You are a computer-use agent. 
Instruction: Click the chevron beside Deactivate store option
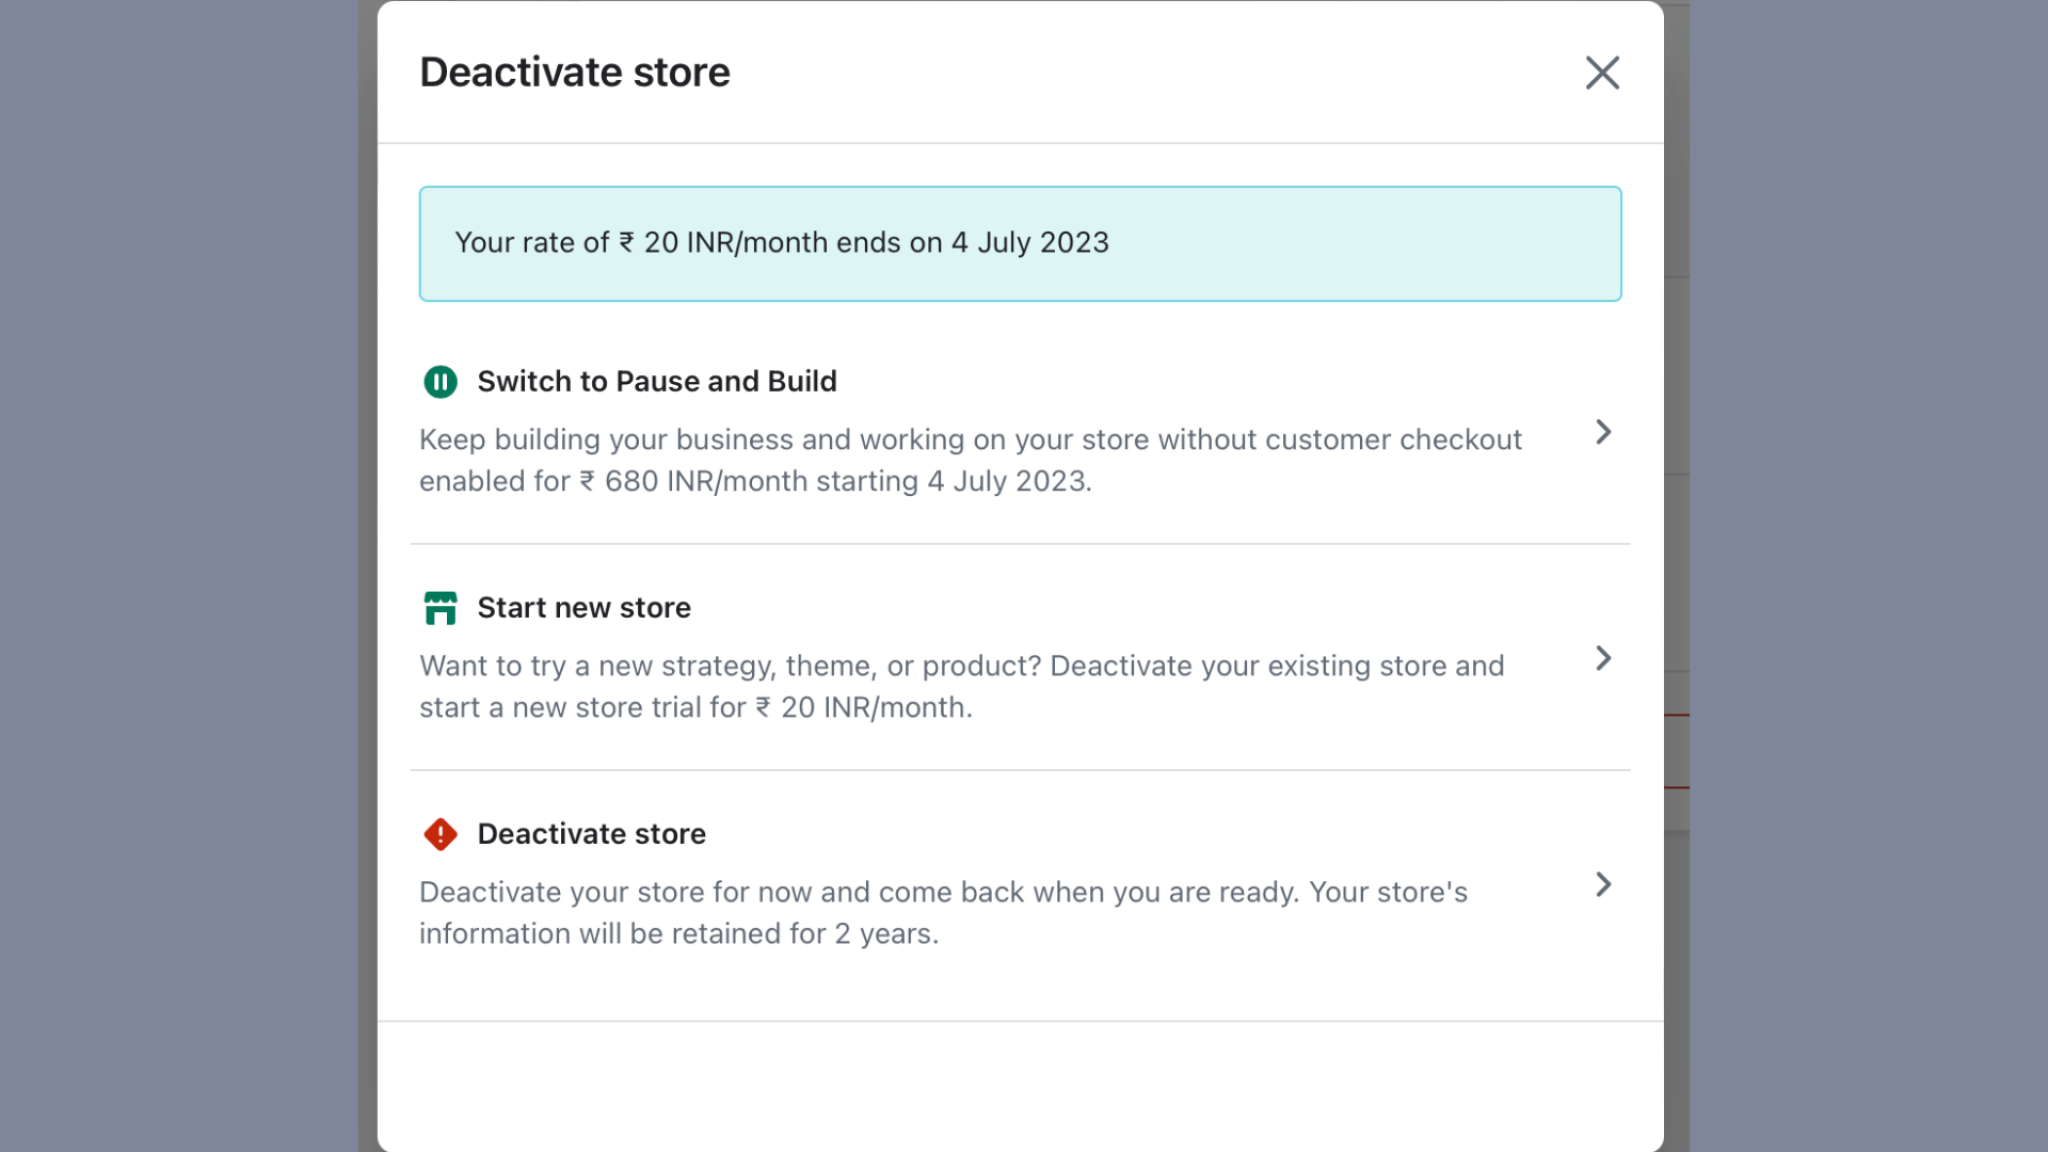[x=1603, y=885]
